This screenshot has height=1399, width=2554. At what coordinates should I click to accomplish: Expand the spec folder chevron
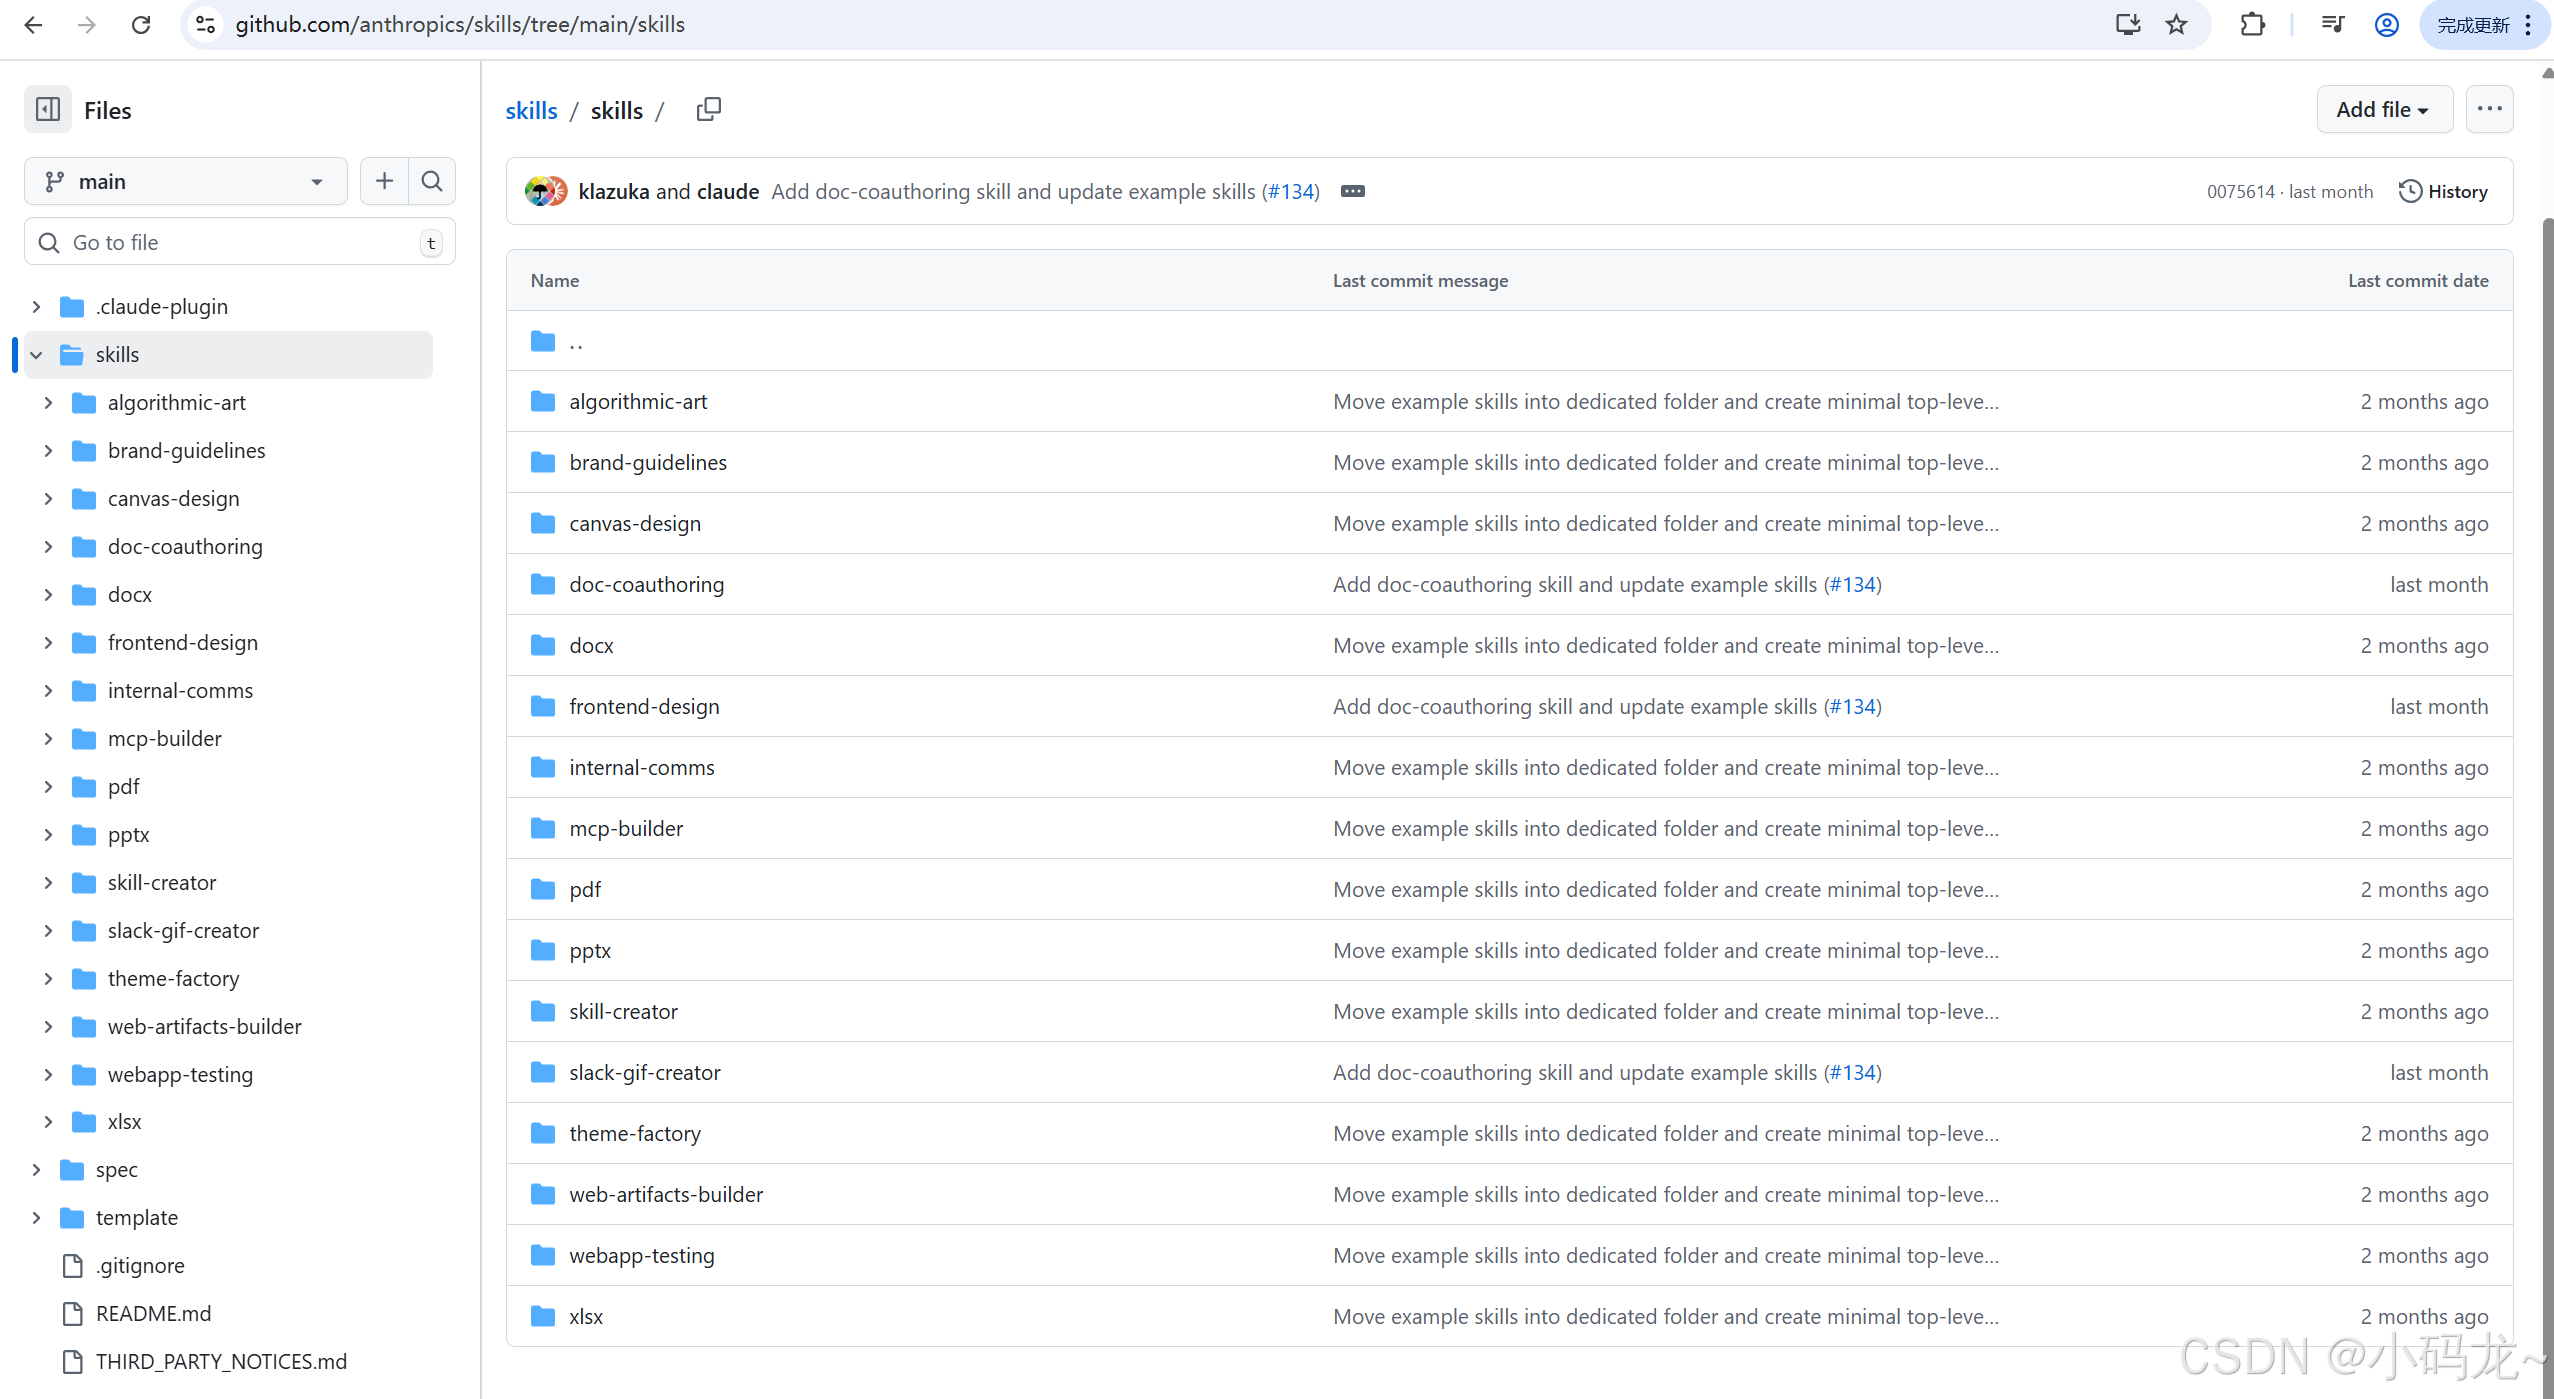click(37, 1170)
